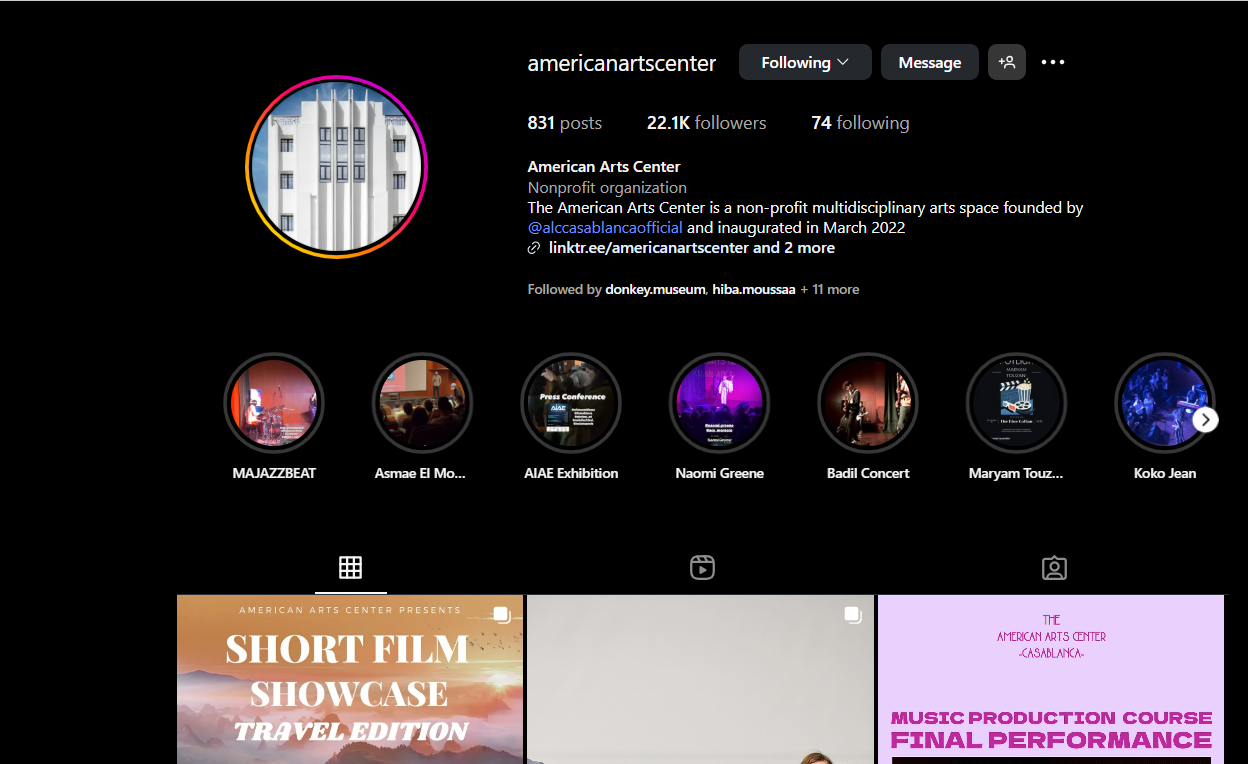This screenshot has height=764, width=1248.
Task: Expand the Following dropdown button
Action: (804, 62)
